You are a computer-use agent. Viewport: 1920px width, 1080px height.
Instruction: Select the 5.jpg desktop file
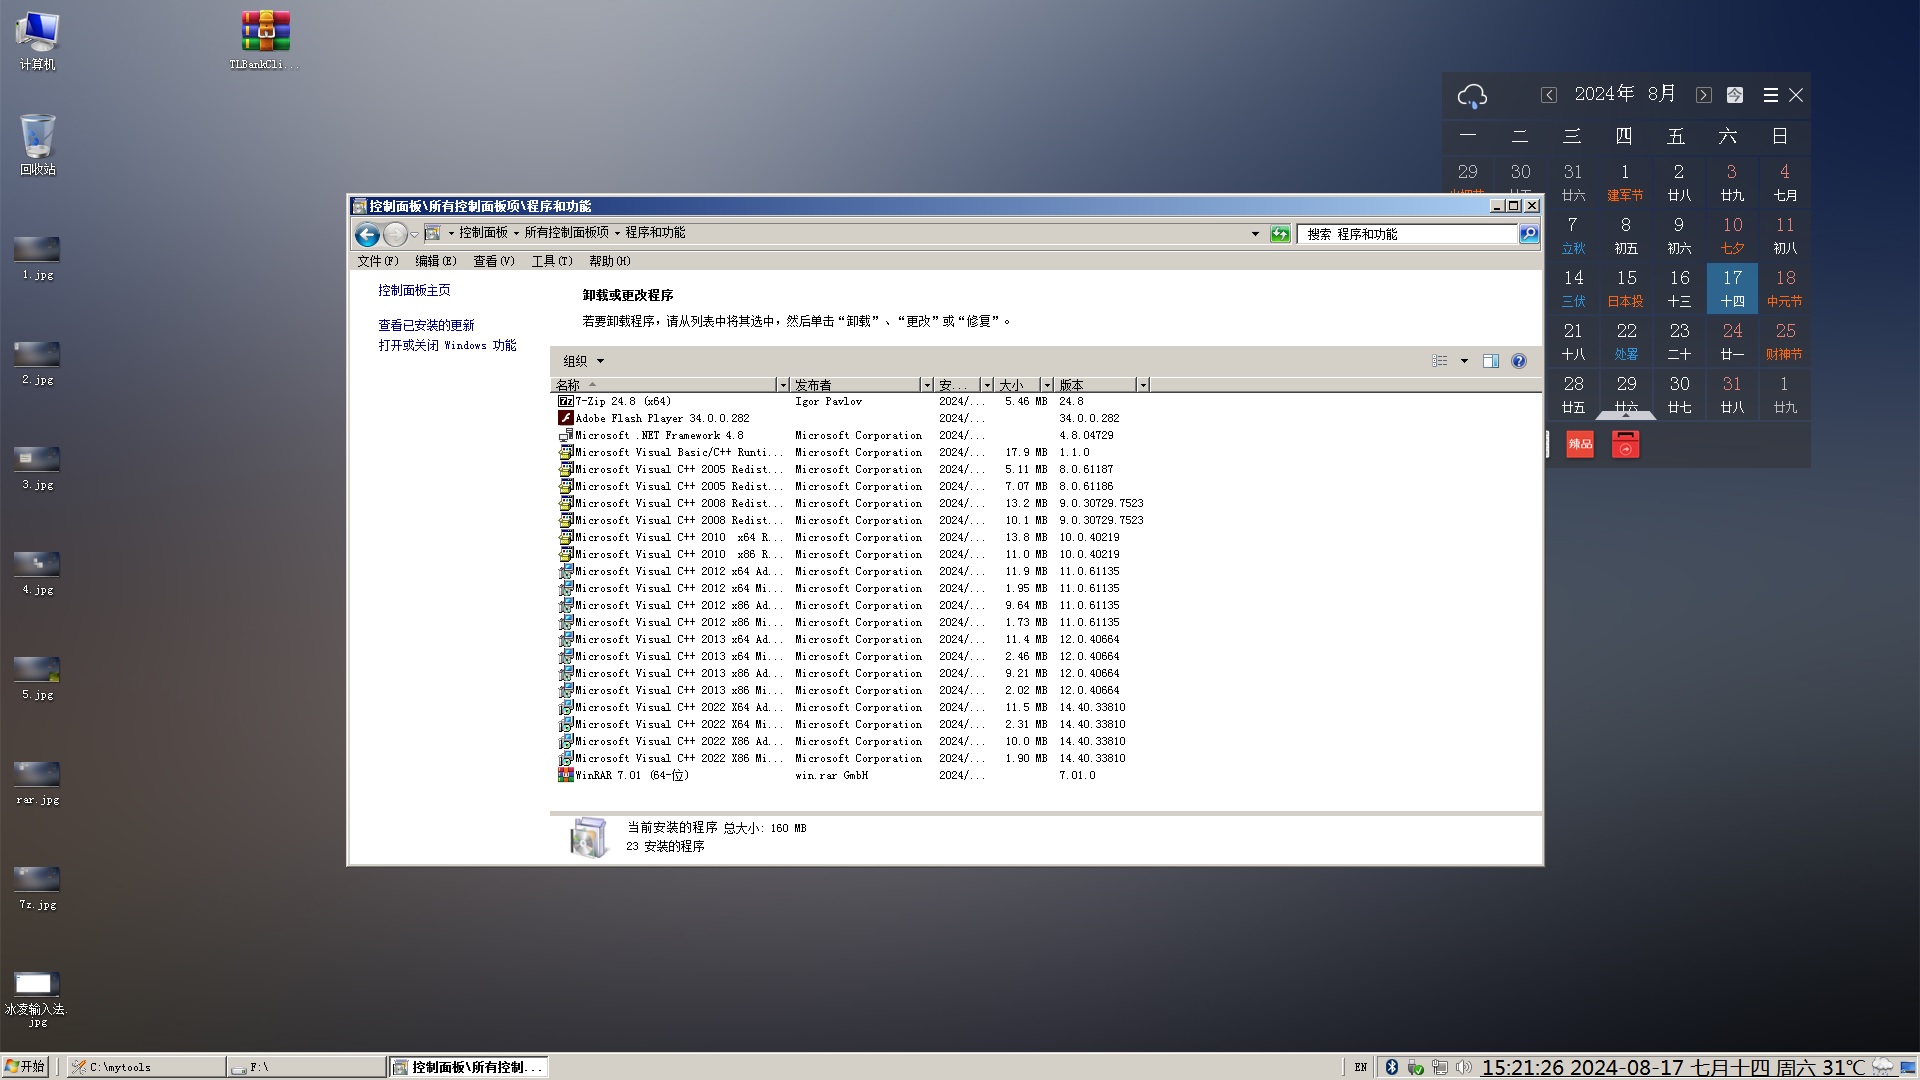[37, 678]
